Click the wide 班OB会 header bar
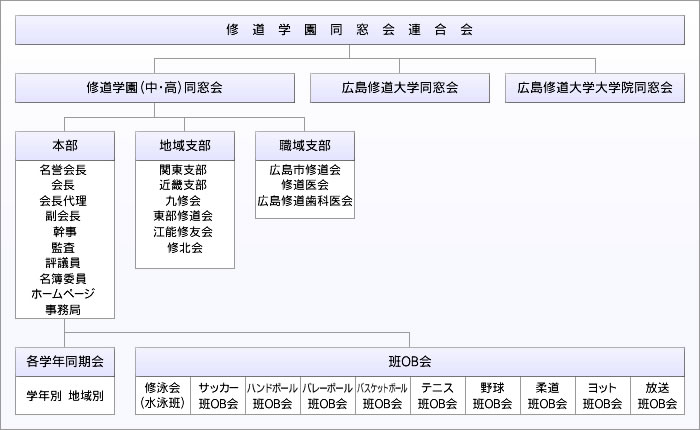 [x=410, y=362]
